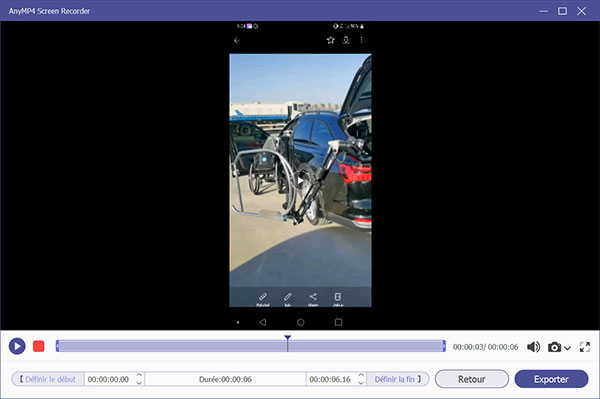Focus the start time field 00:00:00.00
This screenshot has width=600, height=399.
[x=109, y=379]
